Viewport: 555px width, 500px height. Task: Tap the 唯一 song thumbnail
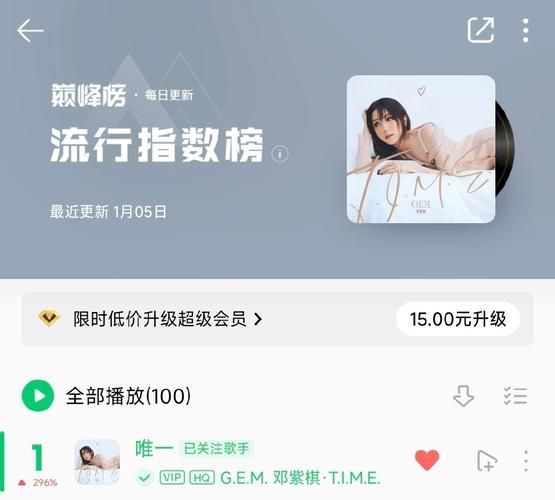click(97, 462)
